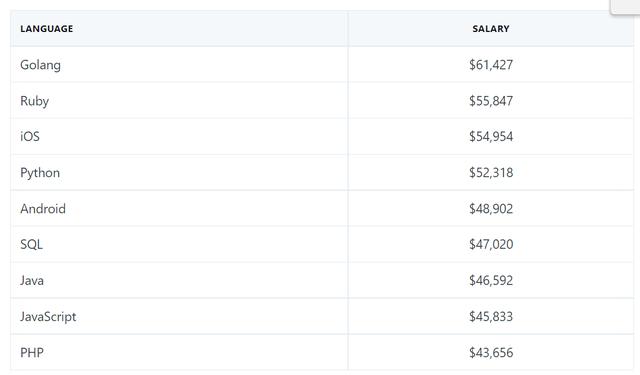
Task: Click the $48,902 salary value
Action: (x=491, y=209)
